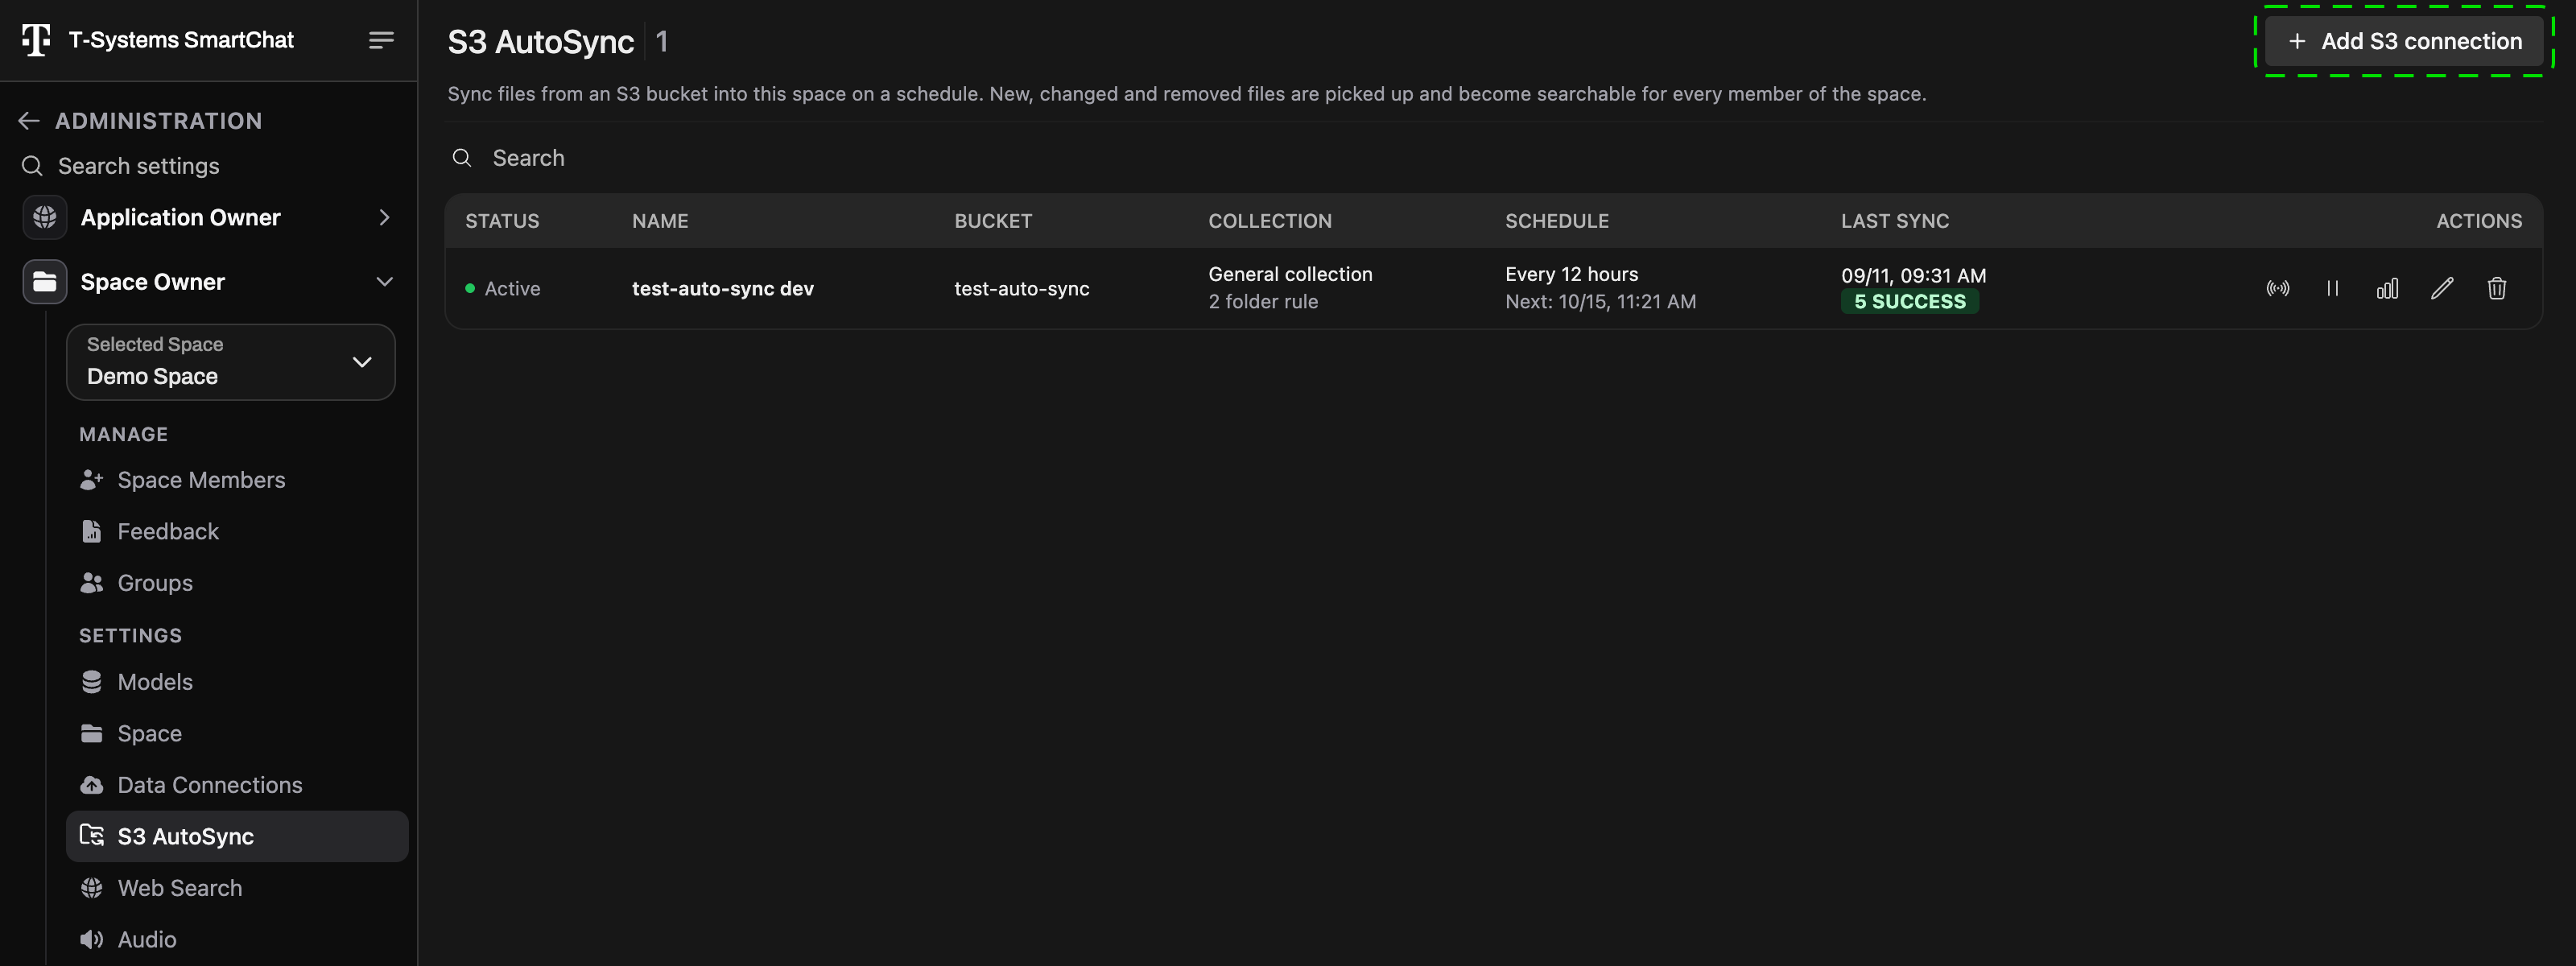The image size is (2576, 966).
Task: Open sync statistics bar chart icon
Action: (x=2387, y=289)
